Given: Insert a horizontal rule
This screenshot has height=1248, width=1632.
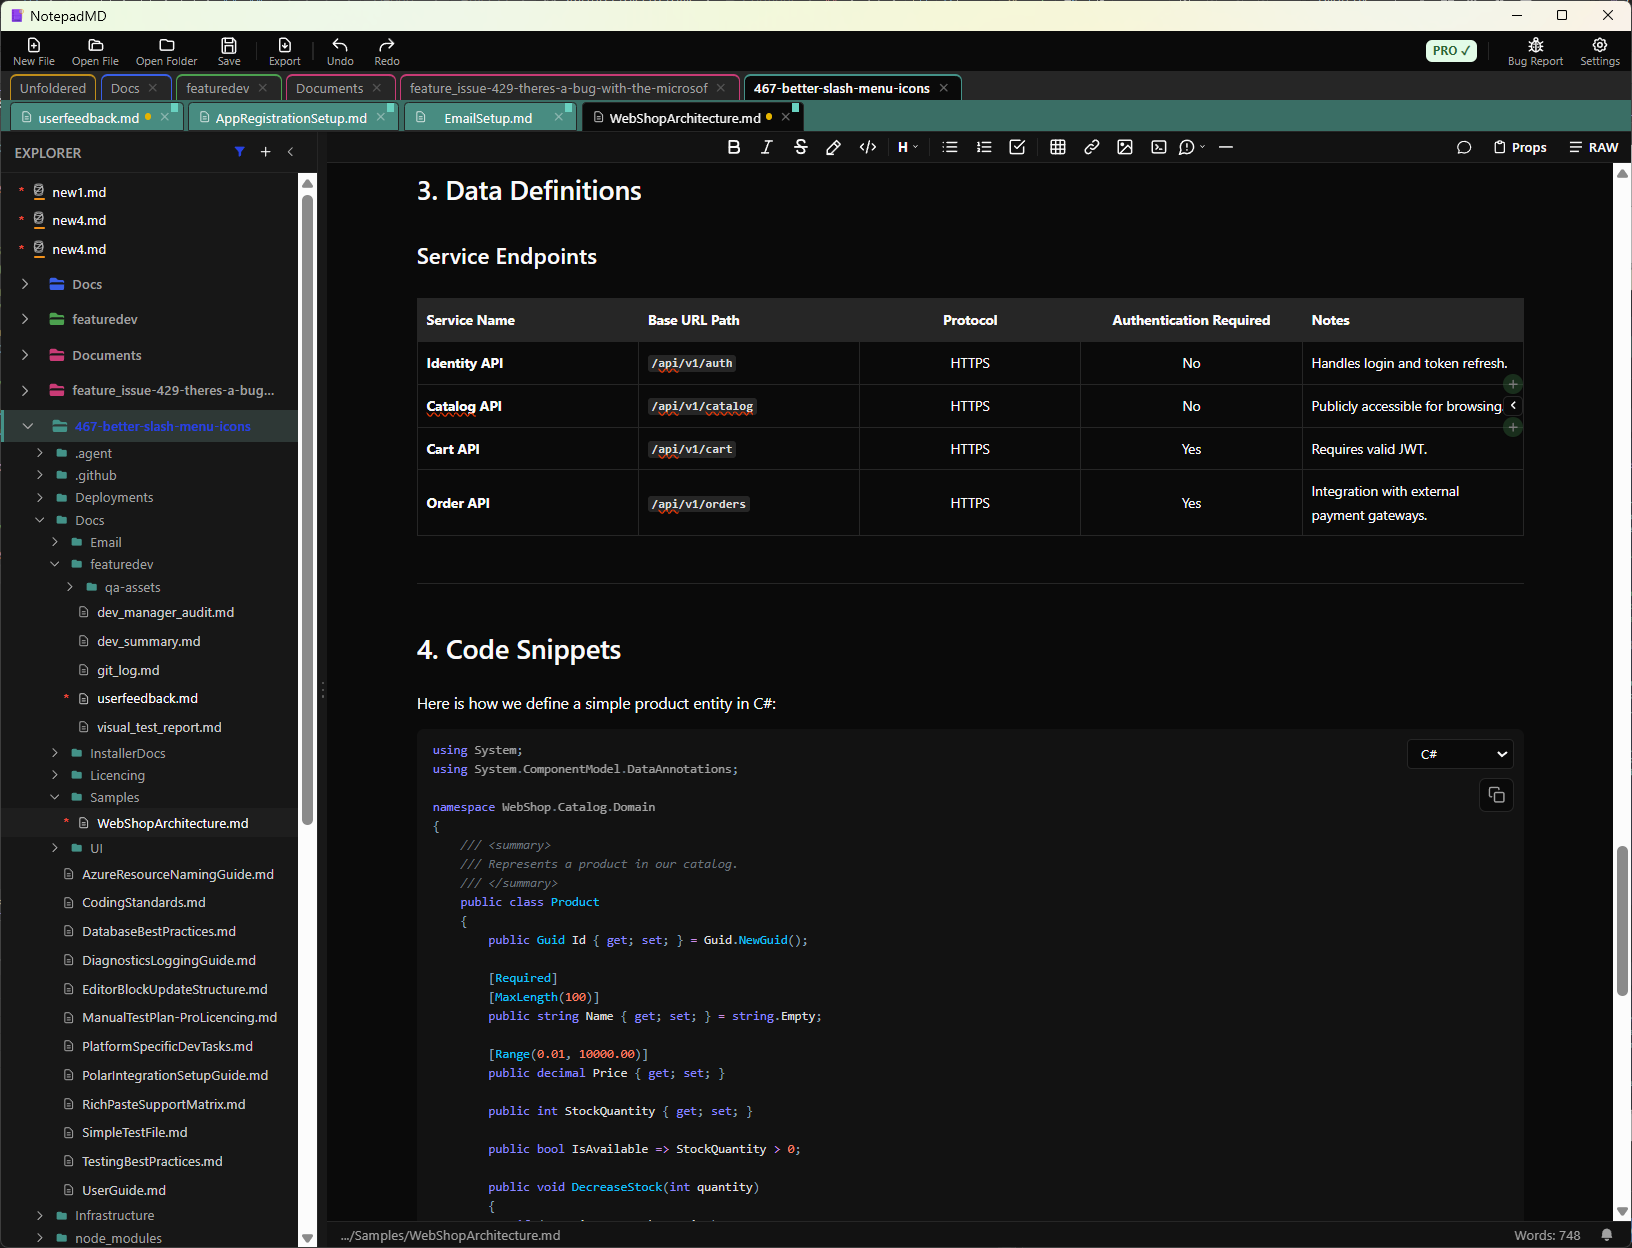Looking at the screenshot, I should pos(1226,147).
